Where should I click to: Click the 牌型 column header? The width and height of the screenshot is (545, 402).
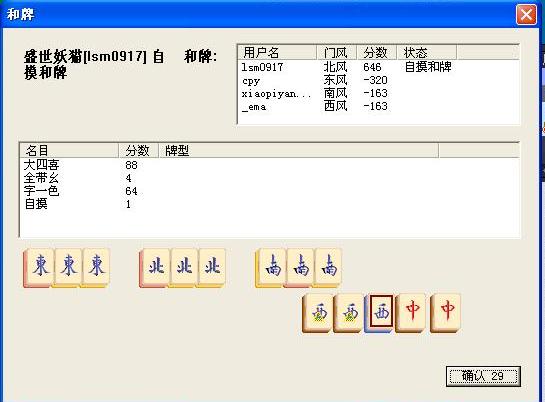[x=299, y=150]
